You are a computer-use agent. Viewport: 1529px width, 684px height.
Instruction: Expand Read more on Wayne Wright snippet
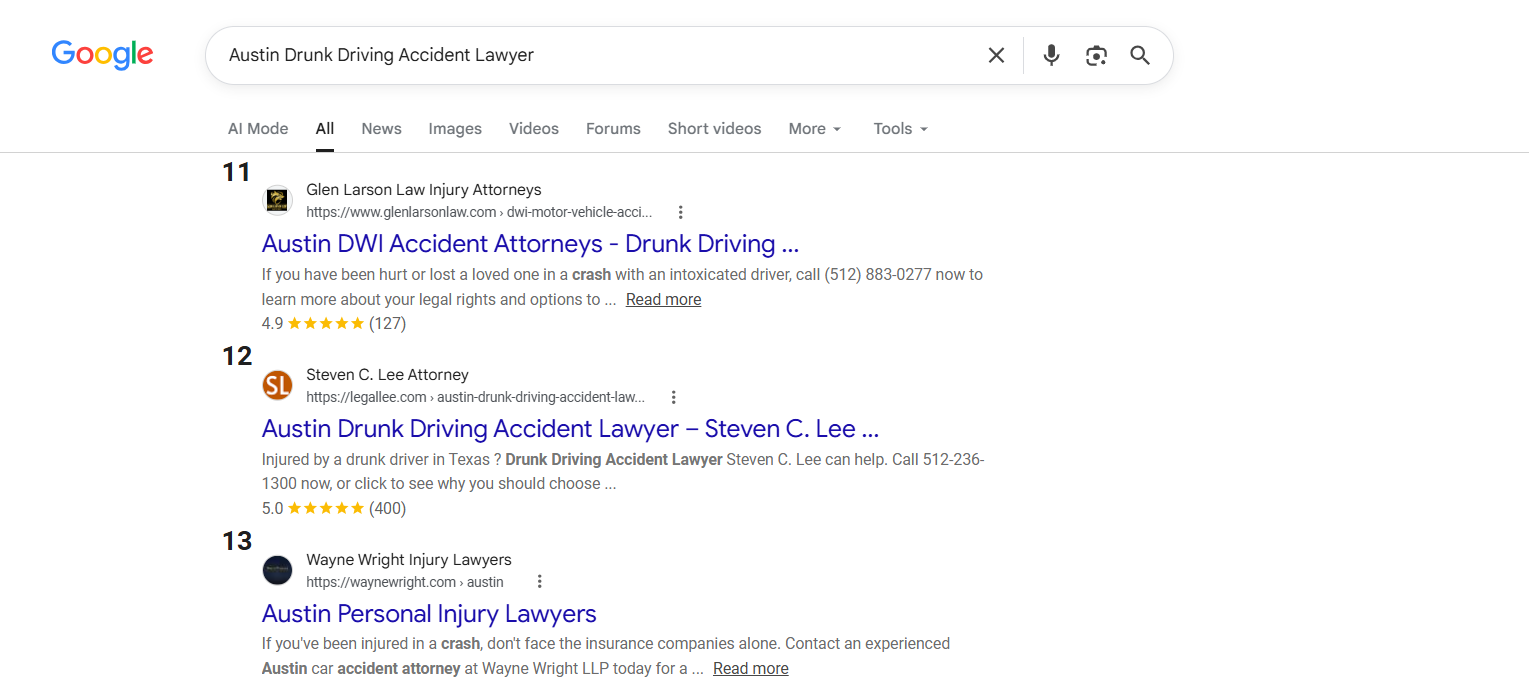(x=750, y=668)
